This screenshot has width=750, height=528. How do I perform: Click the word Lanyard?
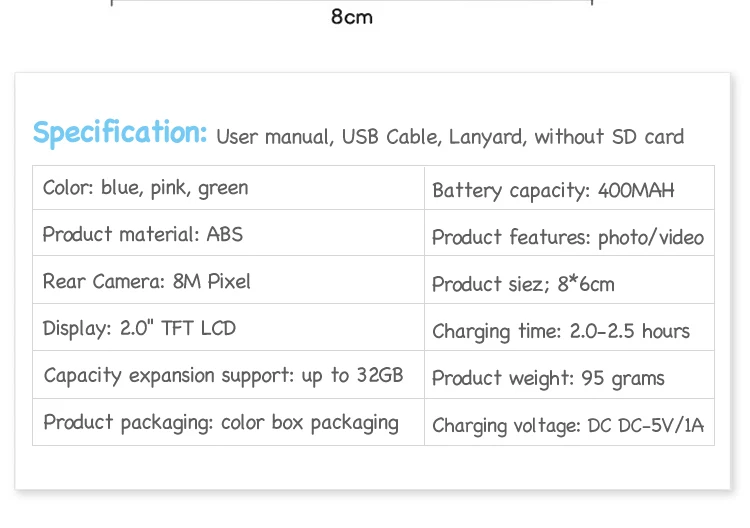pyautogui.click(x=486, y=137)
